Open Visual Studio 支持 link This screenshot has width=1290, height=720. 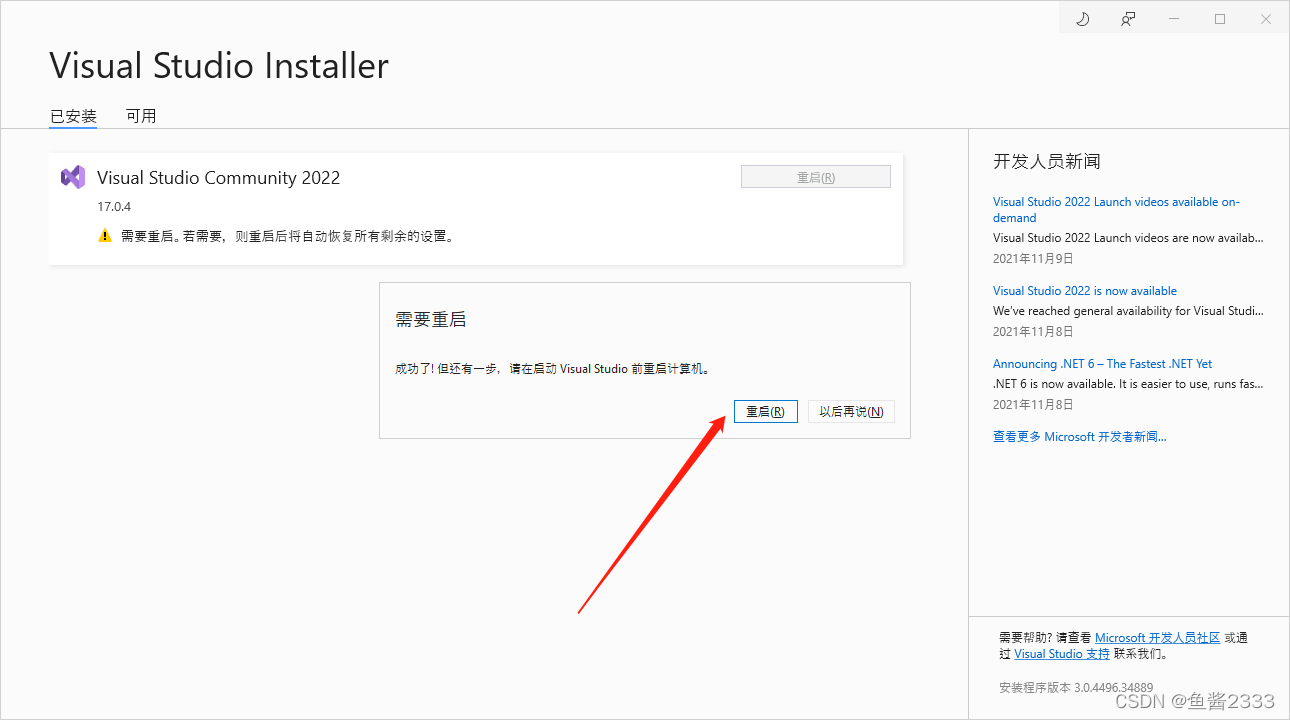1062,654
